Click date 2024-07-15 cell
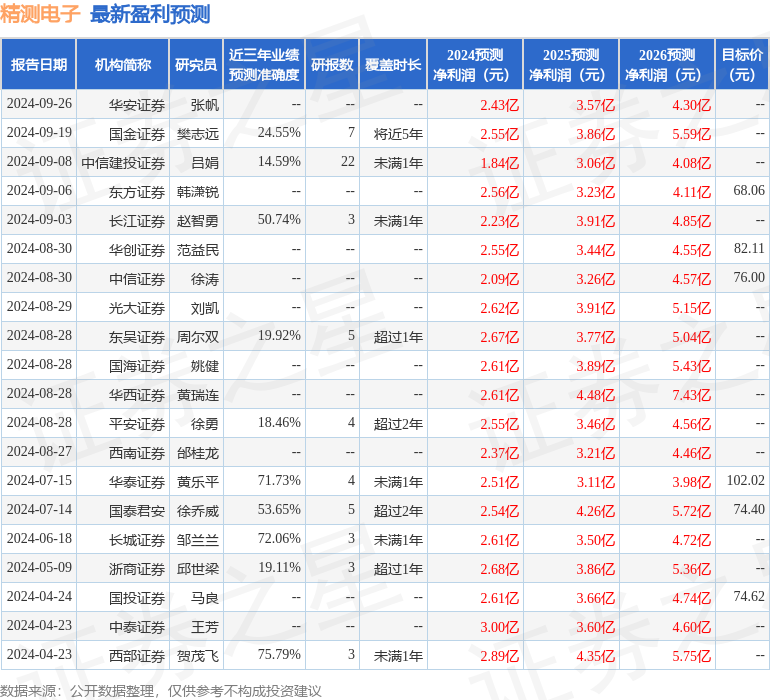Viewport: 770px width, 700px height. (x=39, y=480)
